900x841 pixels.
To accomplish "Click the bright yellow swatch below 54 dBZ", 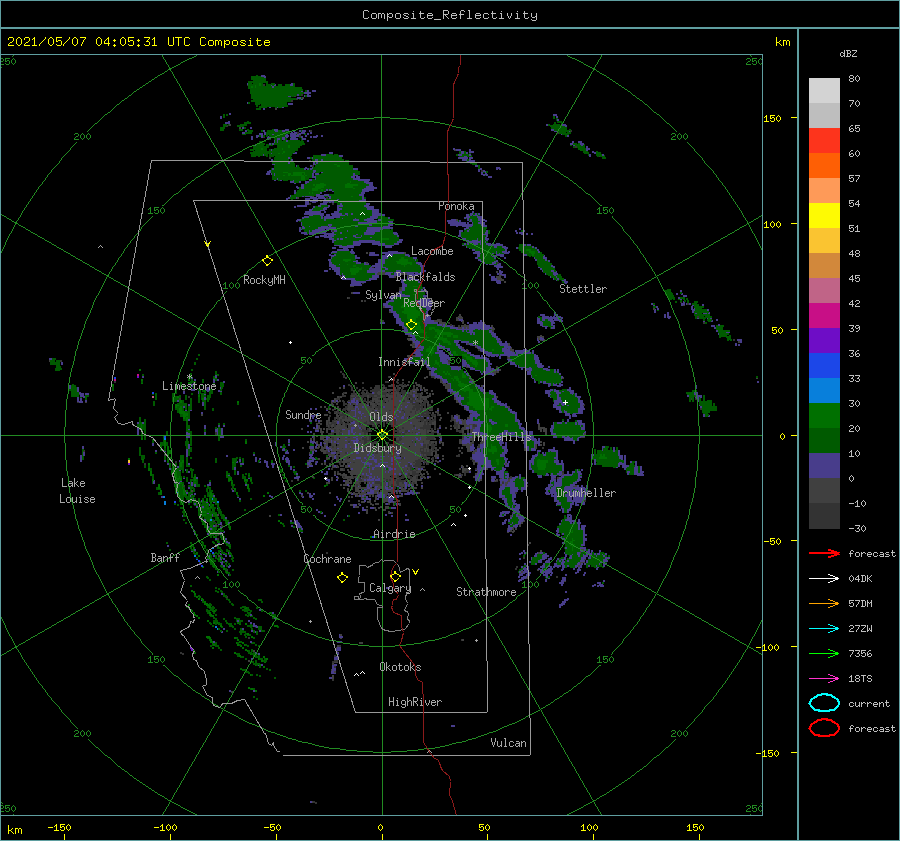I will (824, 216).
